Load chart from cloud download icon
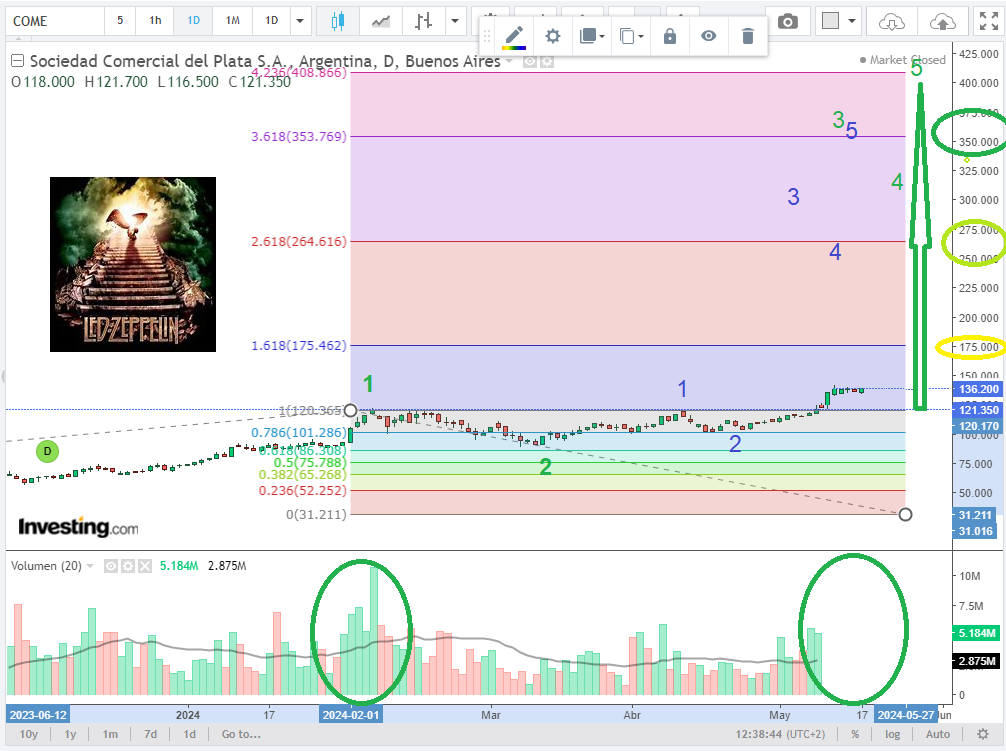The image size is (1006, 751). [x=891, y=23]
